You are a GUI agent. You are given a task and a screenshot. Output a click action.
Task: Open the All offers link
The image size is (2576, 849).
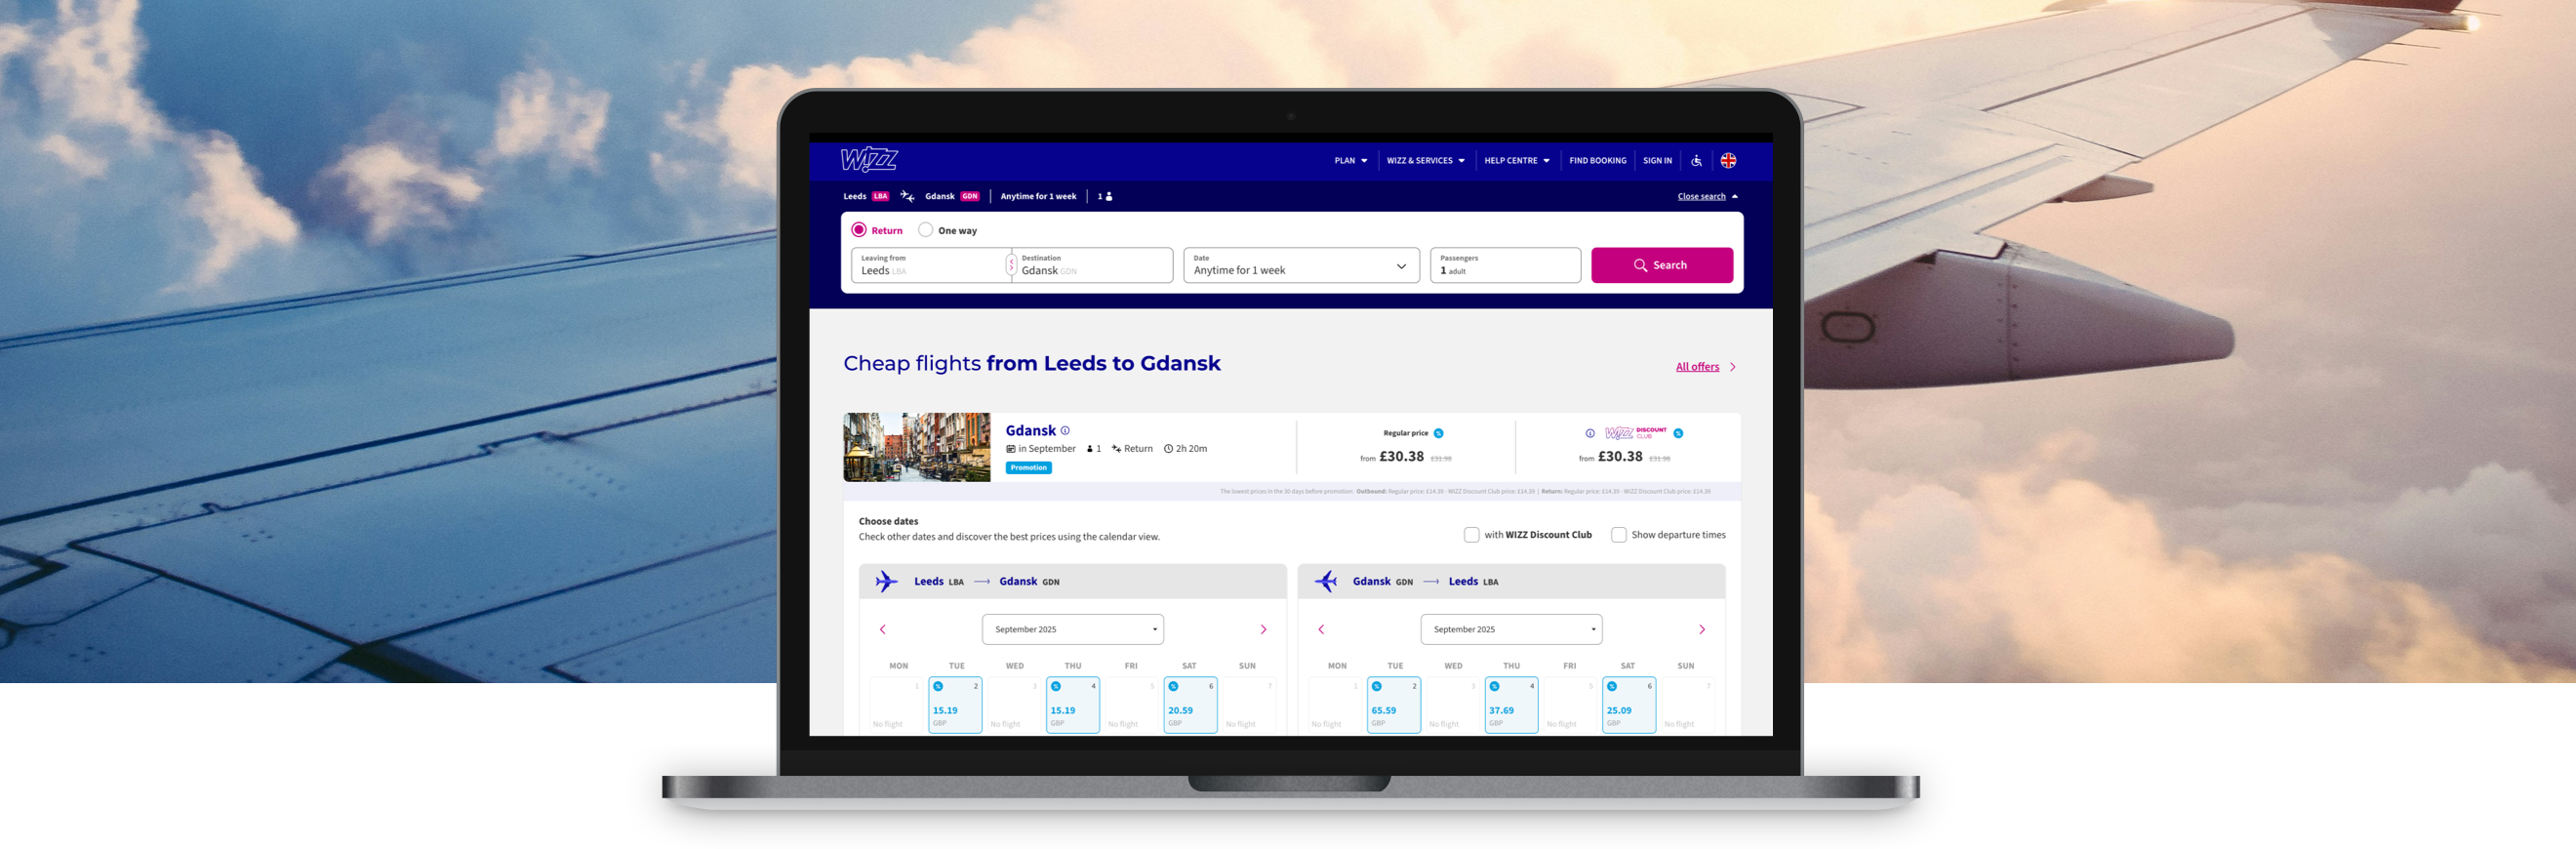[1697, 367]
